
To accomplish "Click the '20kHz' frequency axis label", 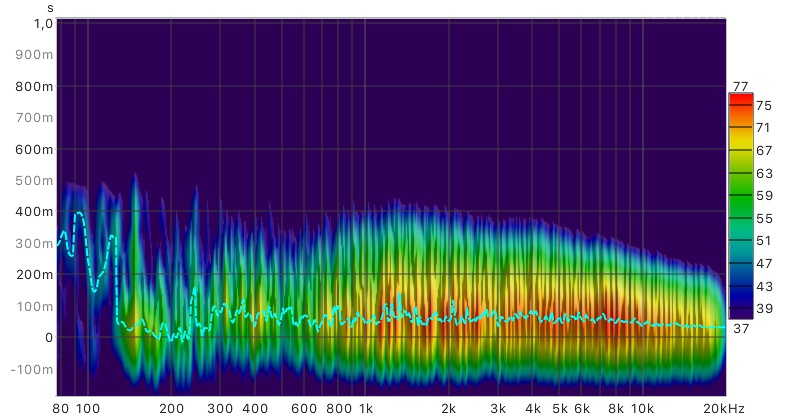I will click(x=724, y=409).
